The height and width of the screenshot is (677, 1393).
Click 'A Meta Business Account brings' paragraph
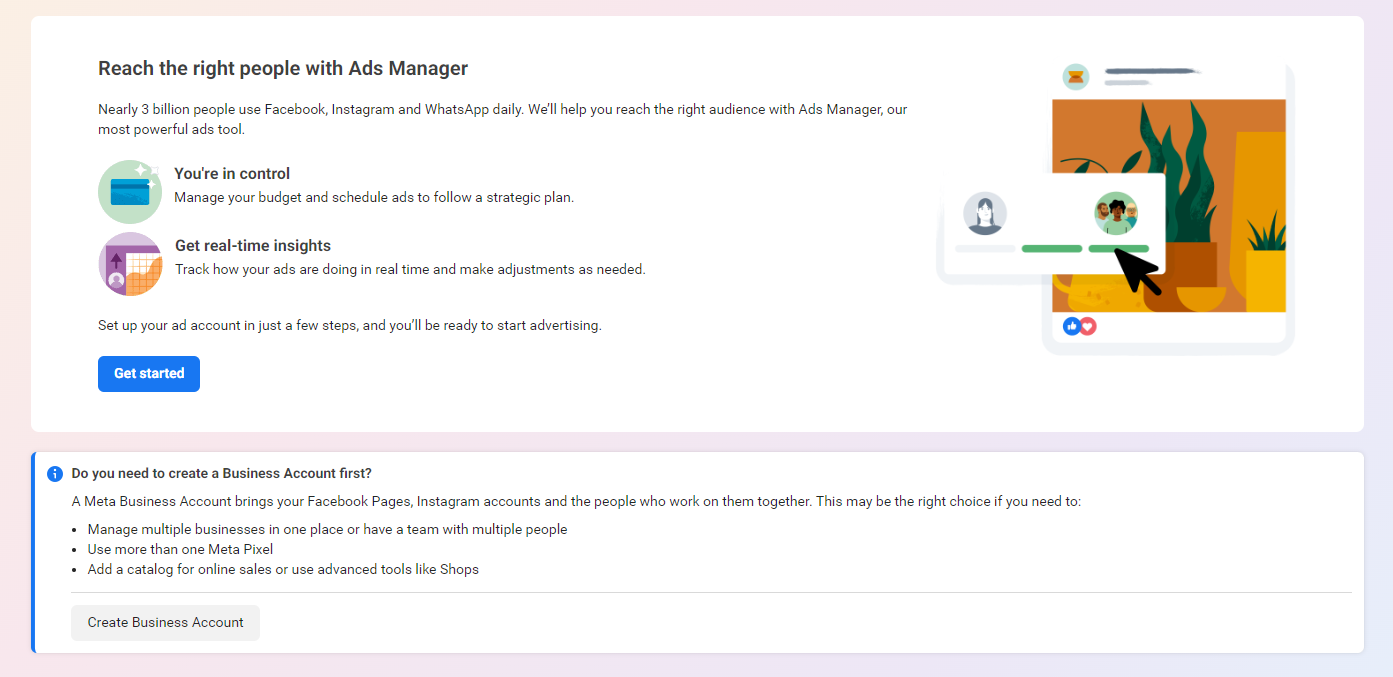click(576, 502)
